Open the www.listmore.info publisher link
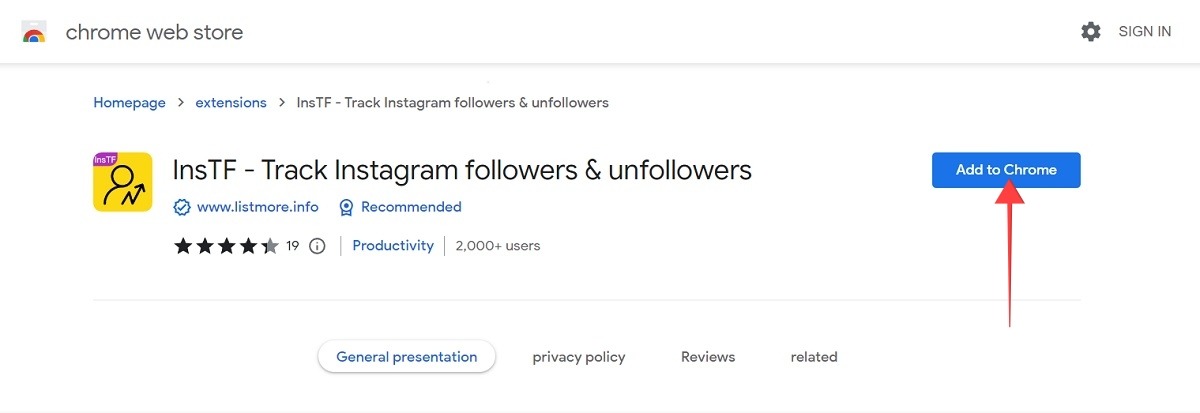The image size is (1200, 413). pyautogui.click(x=257, y=207)
